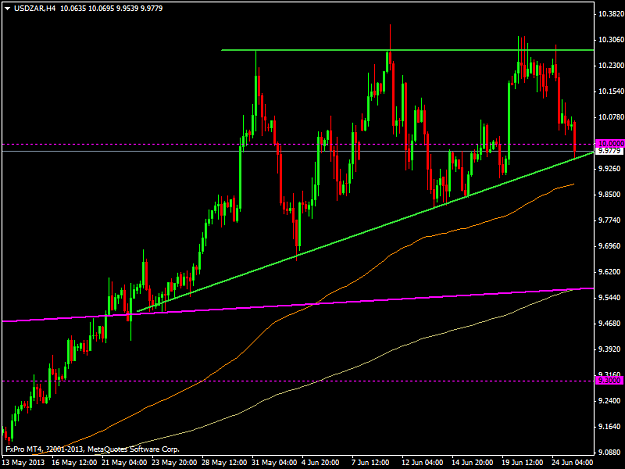Screen dimensions: 625x469
Task: Click price scale label 10.0780
Action: (611, 117)
